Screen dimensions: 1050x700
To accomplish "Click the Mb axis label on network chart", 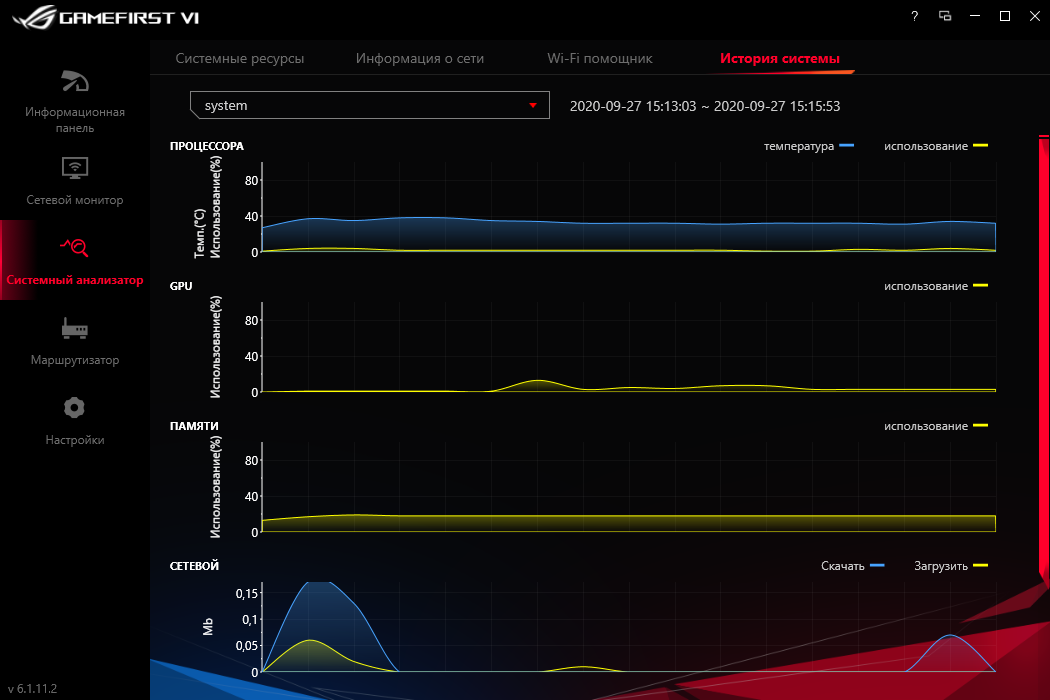I will 208,626.
